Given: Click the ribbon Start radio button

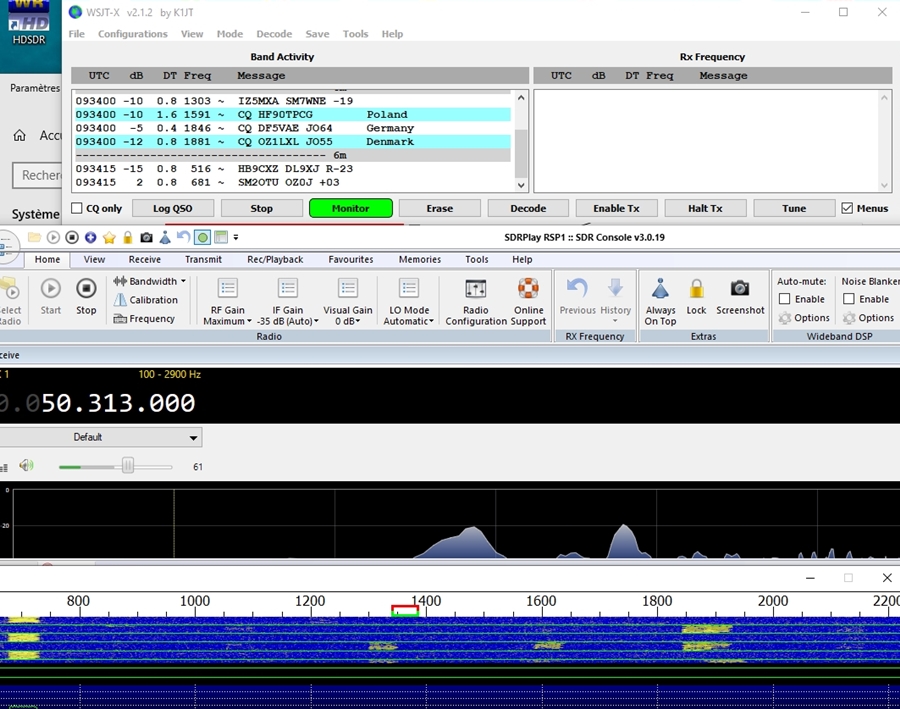Looking at the screenshot, I should point(51,296).
